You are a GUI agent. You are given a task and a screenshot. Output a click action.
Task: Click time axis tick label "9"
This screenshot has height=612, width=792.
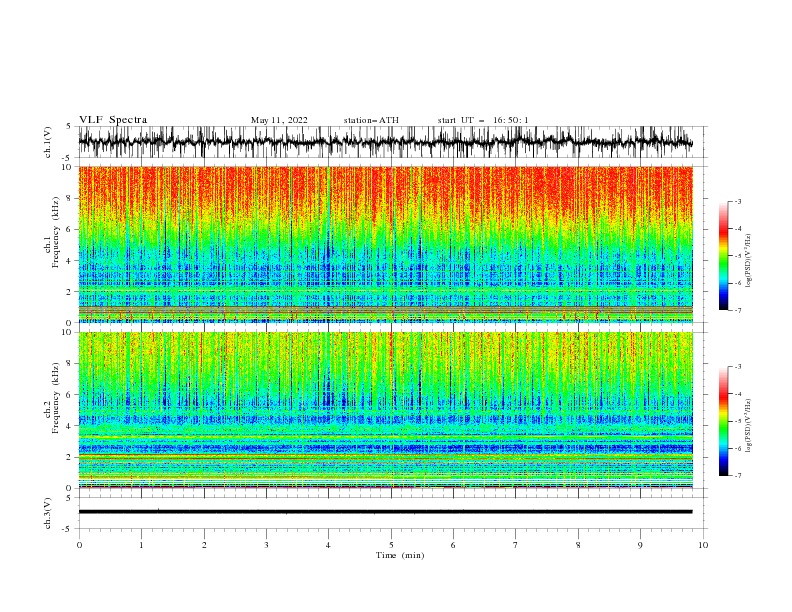640,545
